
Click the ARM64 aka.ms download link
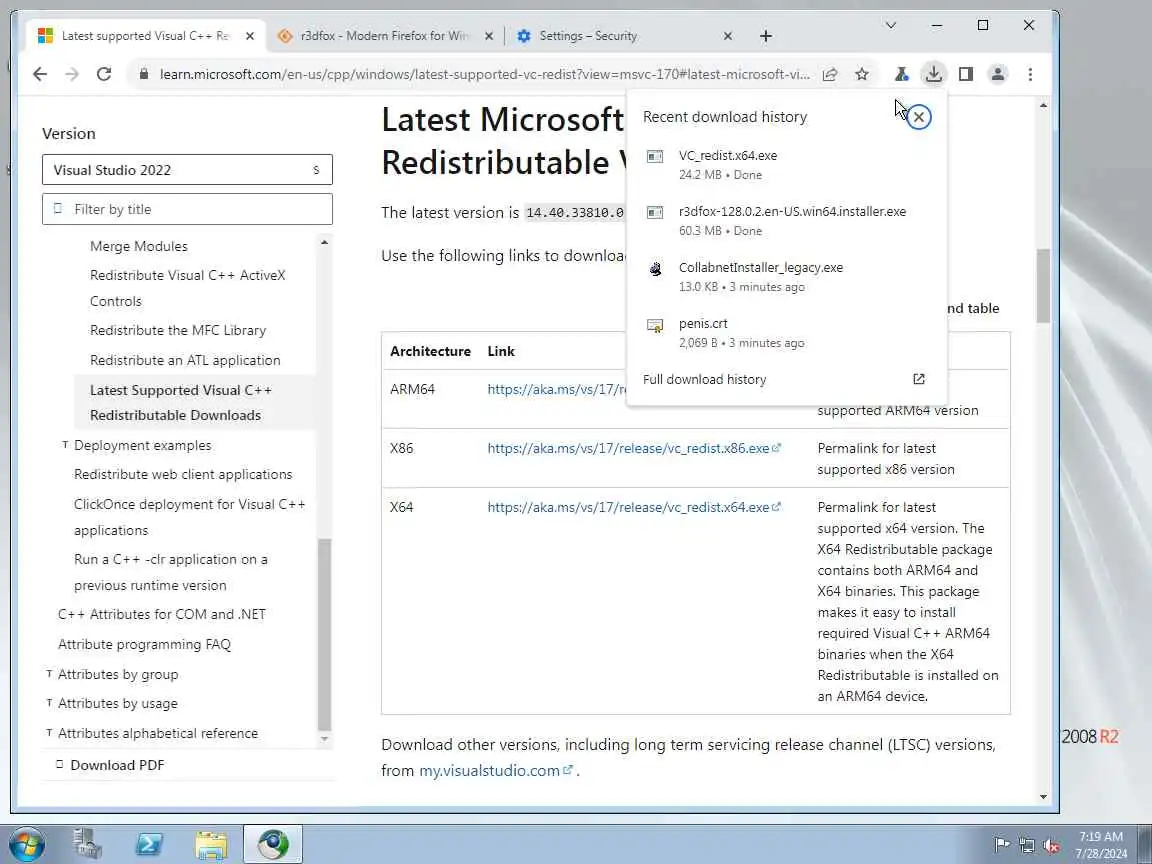tap(556, 389)
